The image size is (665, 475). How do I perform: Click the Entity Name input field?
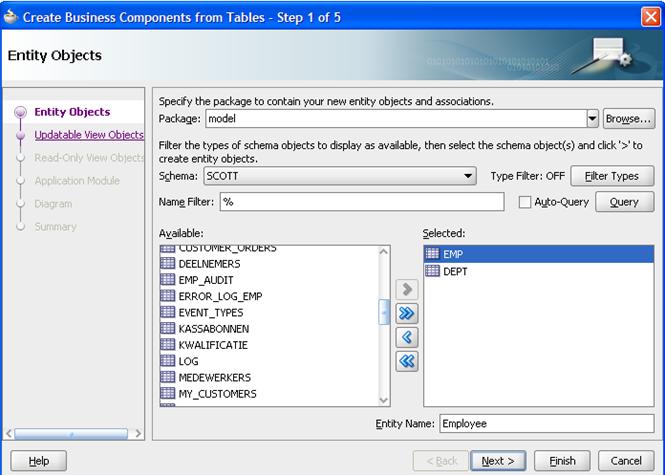tap(546, 424)
